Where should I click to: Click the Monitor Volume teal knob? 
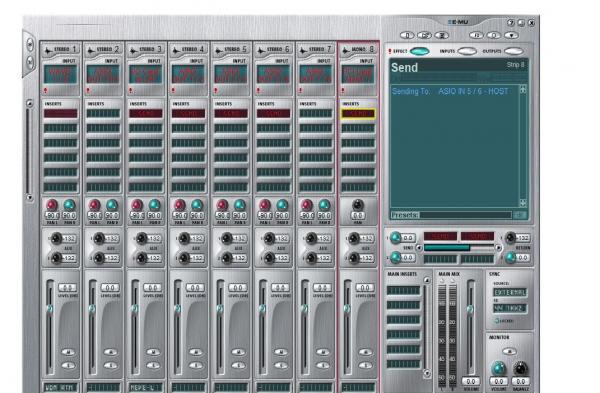coord(498,369)
